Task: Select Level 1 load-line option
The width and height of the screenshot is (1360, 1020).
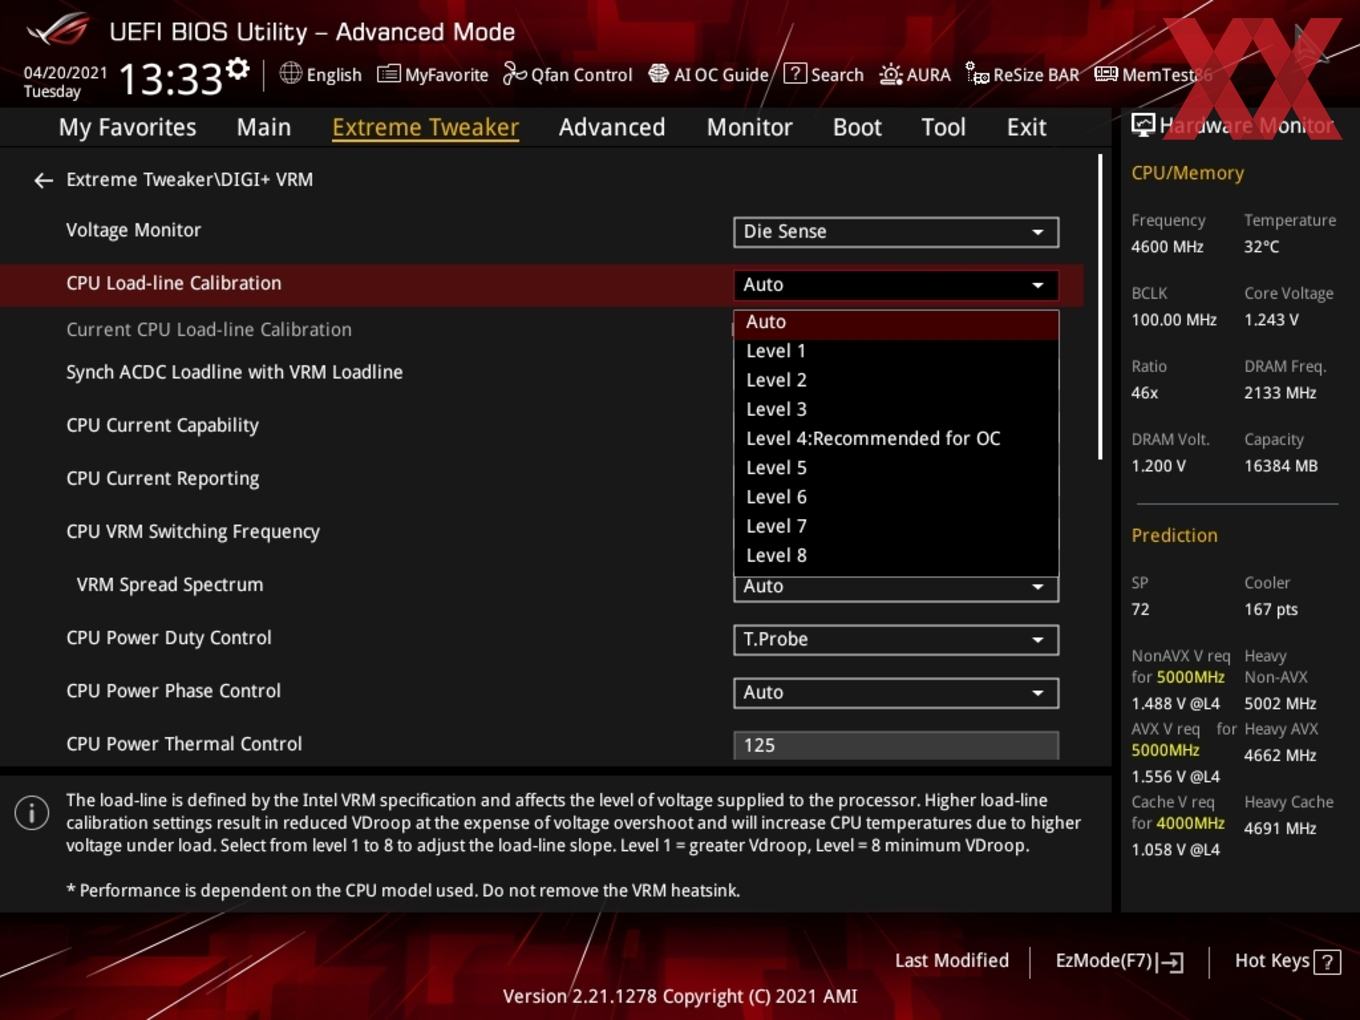Action: (896, 351)
